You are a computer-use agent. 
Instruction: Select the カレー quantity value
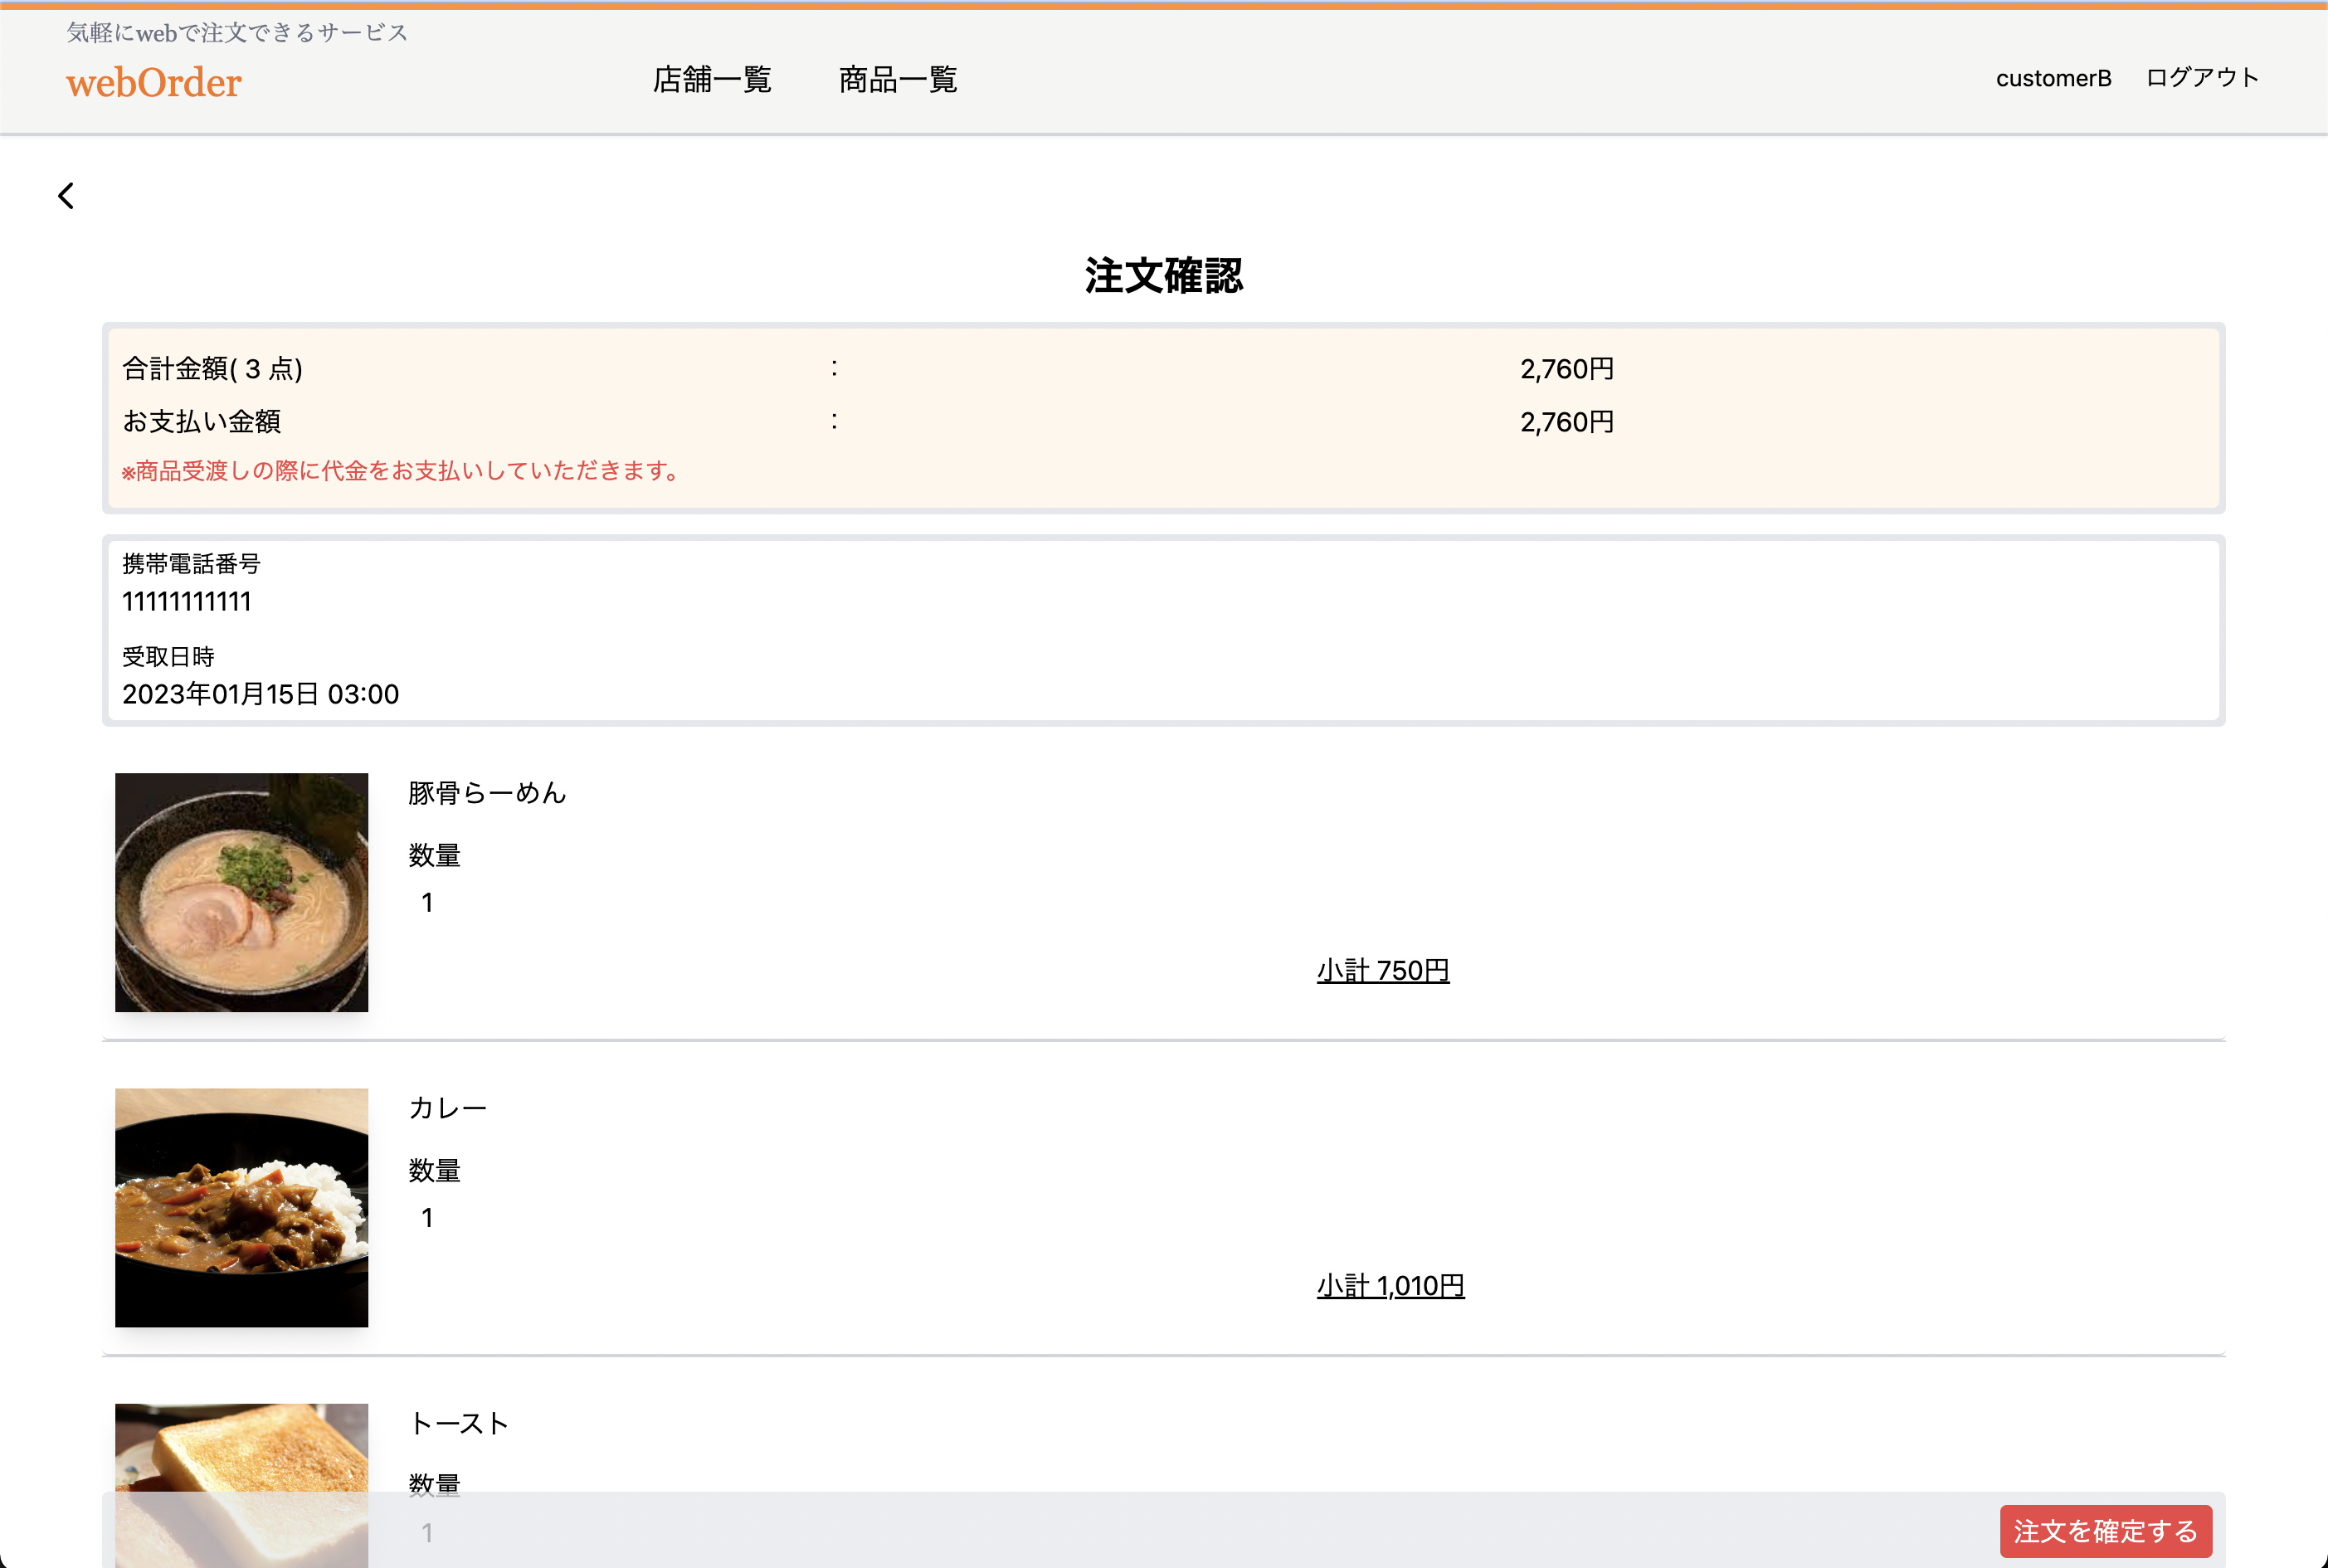click(x=428, y=1217)
